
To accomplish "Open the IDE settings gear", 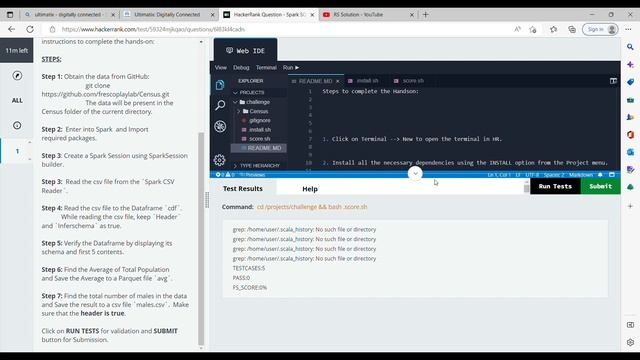I will pyautogui.click(x=220, y=160).
